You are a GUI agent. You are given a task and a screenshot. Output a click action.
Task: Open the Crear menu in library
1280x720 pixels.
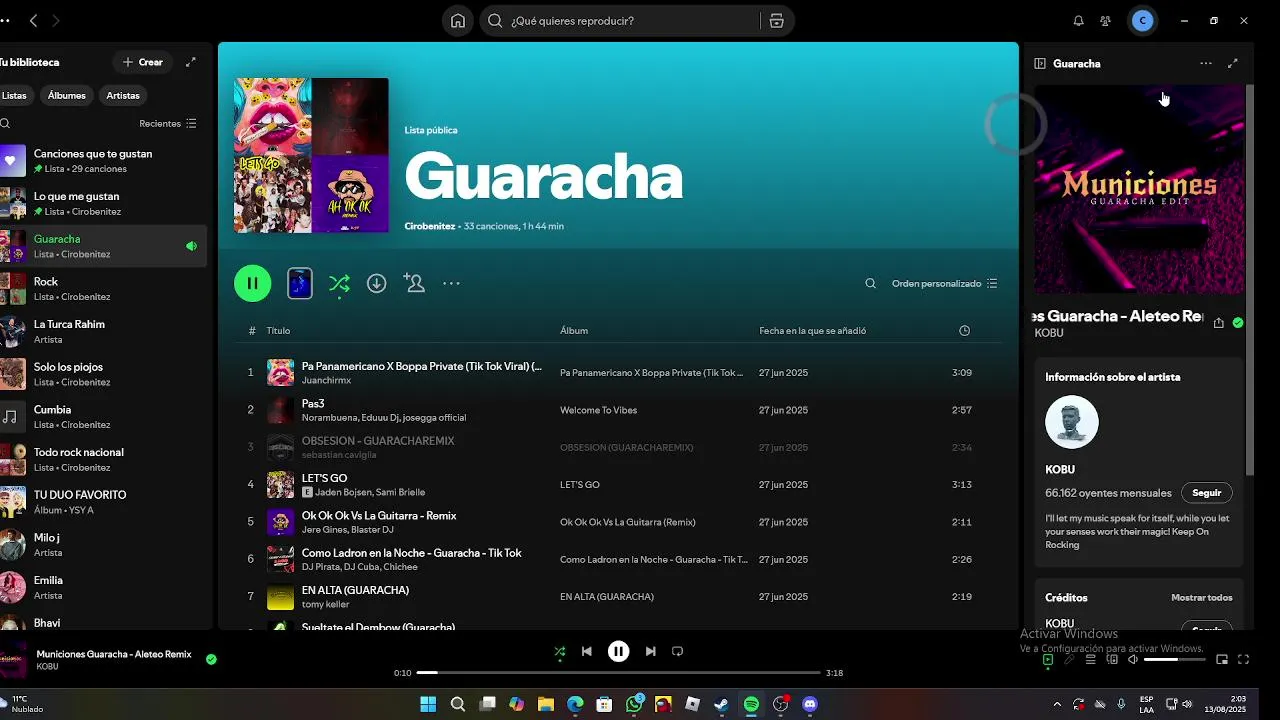click(x=142, y=62)
